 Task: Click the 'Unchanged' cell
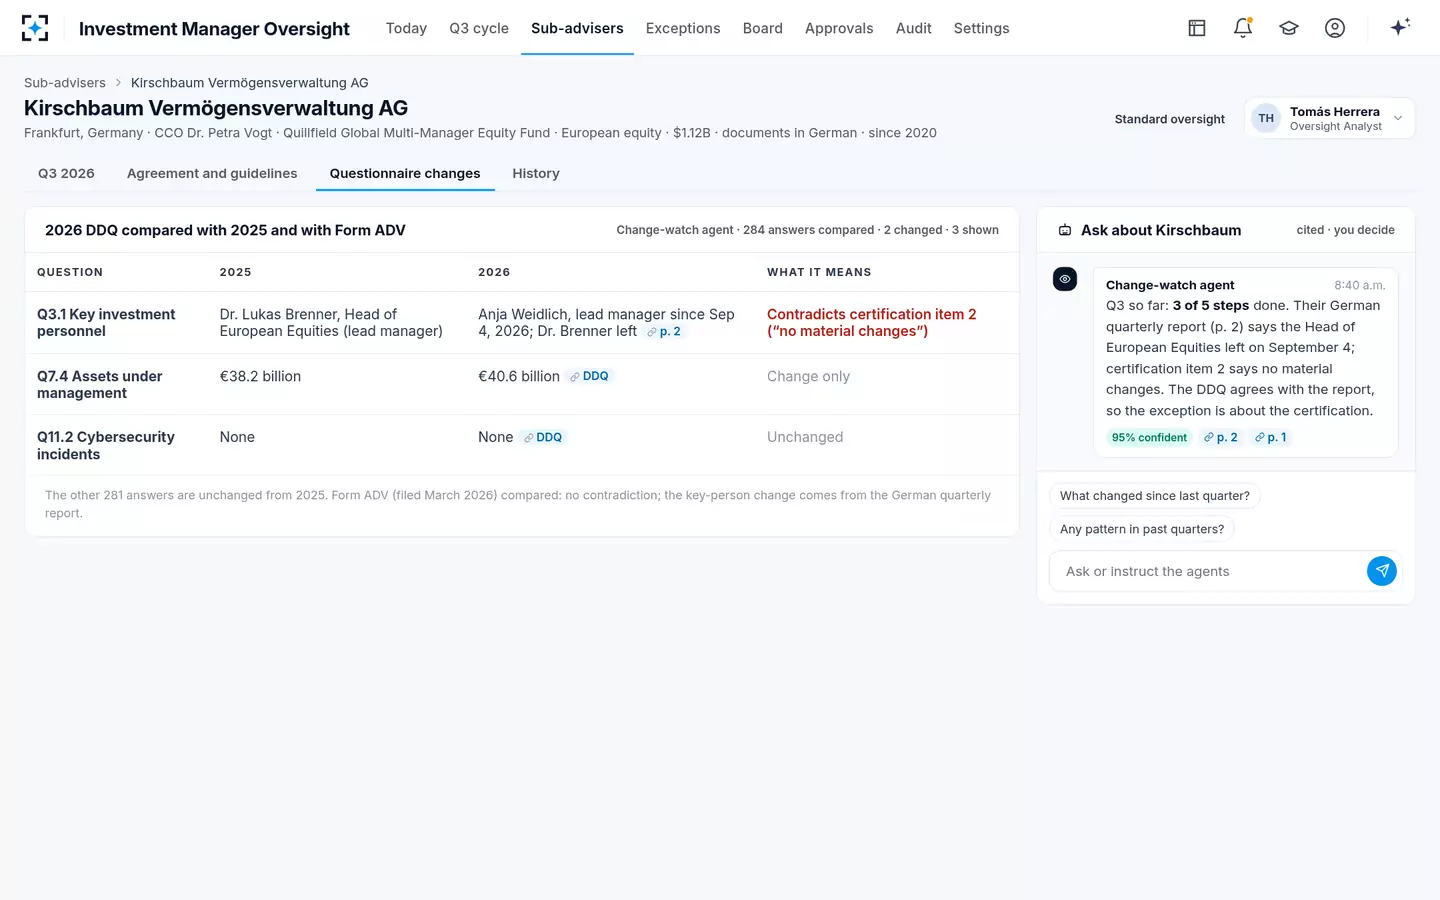(805, 438)
